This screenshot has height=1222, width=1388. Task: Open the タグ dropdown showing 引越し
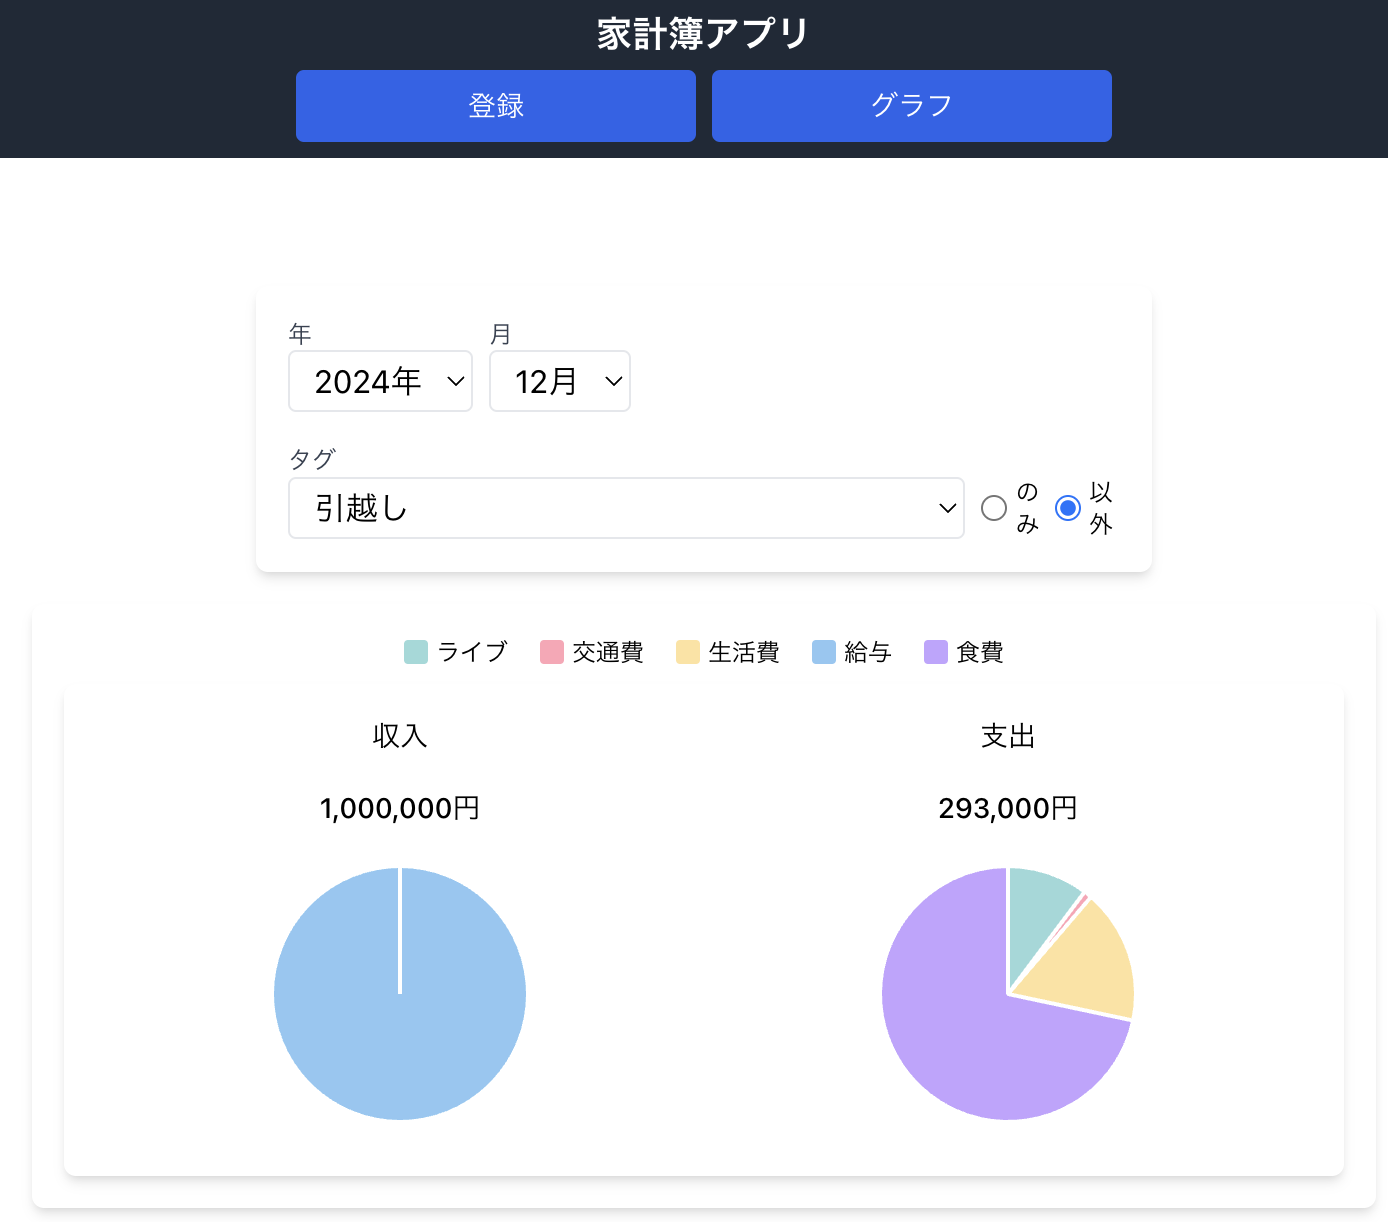[626, 508]
